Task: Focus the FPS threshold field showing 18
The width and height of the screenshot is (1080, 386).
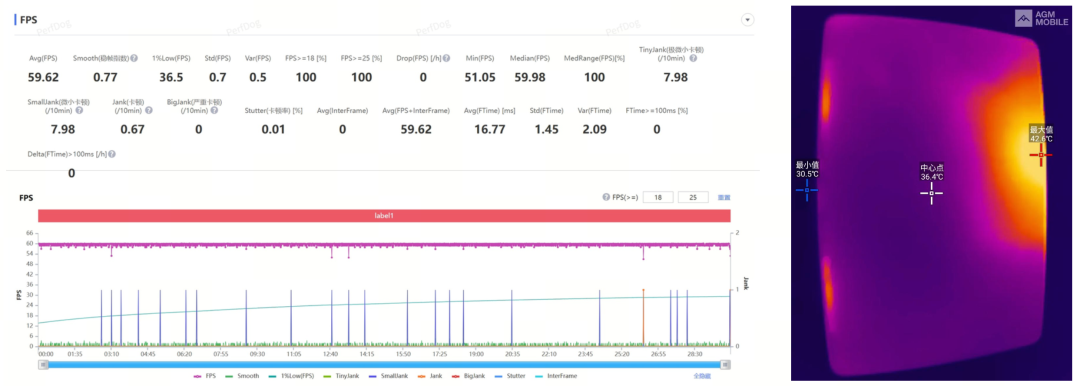Action: [658, 197]
